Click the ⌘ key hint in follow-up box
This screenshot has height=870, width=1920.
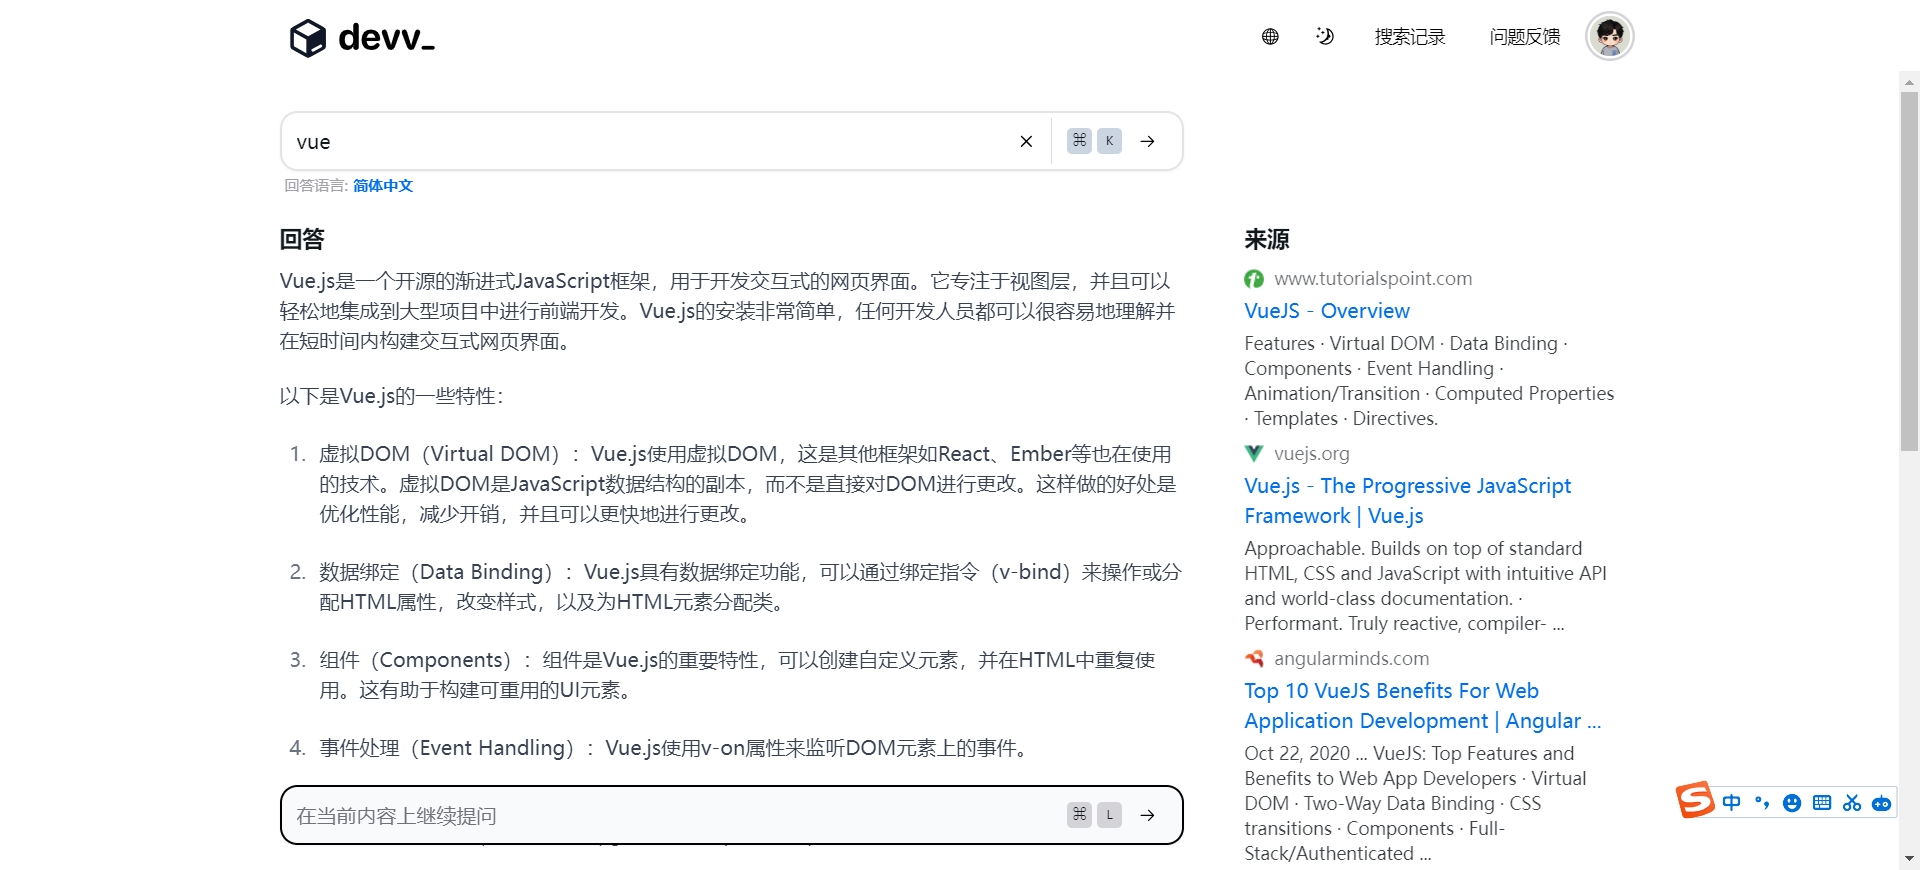(1079, 815)
